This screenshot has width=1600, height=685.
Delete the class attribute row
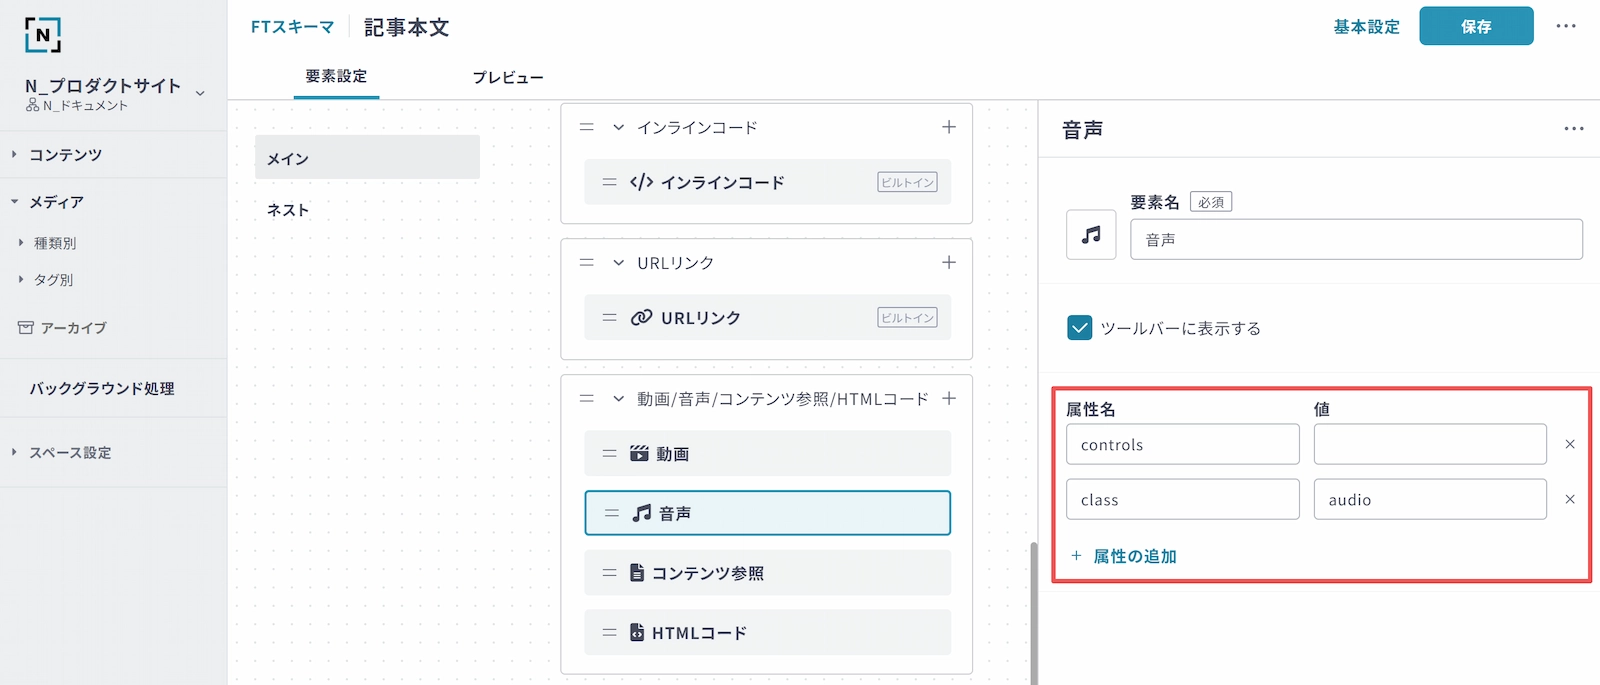pyautogui.click(x=1569, y=500)
